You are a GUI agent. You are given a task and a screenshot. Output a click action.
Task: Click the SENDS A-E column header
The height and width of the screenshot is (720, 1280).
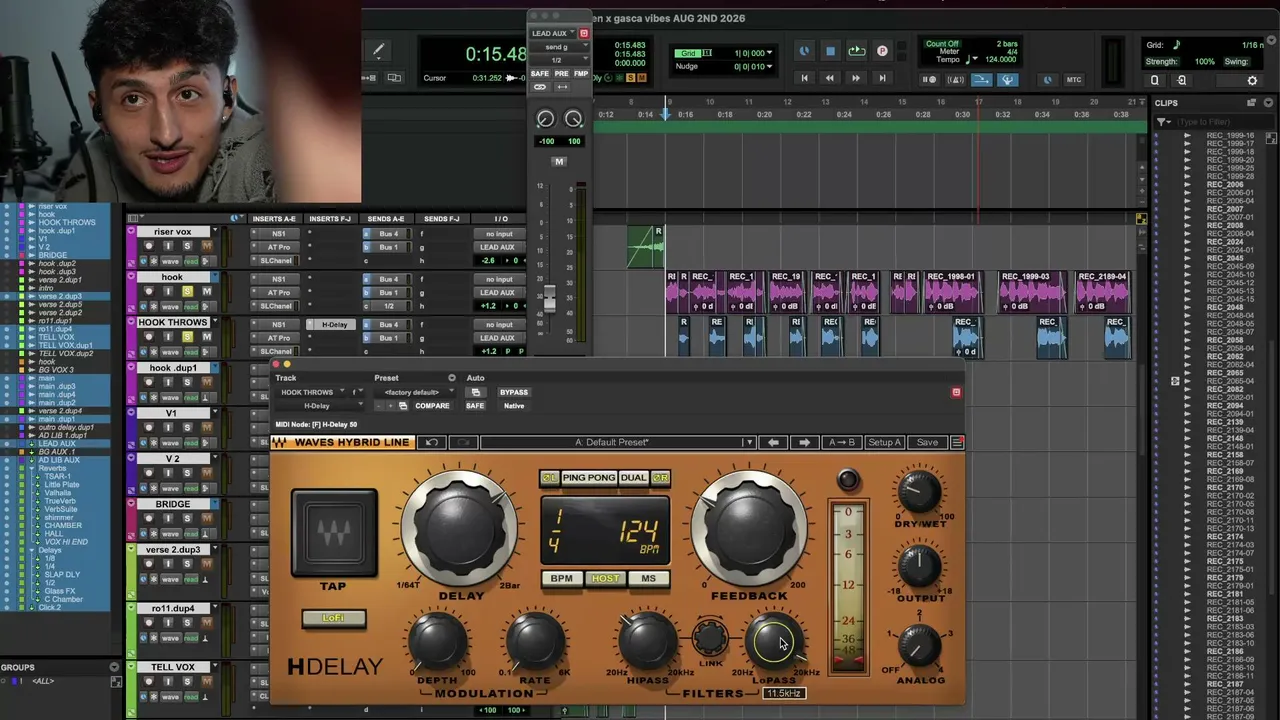385,219
